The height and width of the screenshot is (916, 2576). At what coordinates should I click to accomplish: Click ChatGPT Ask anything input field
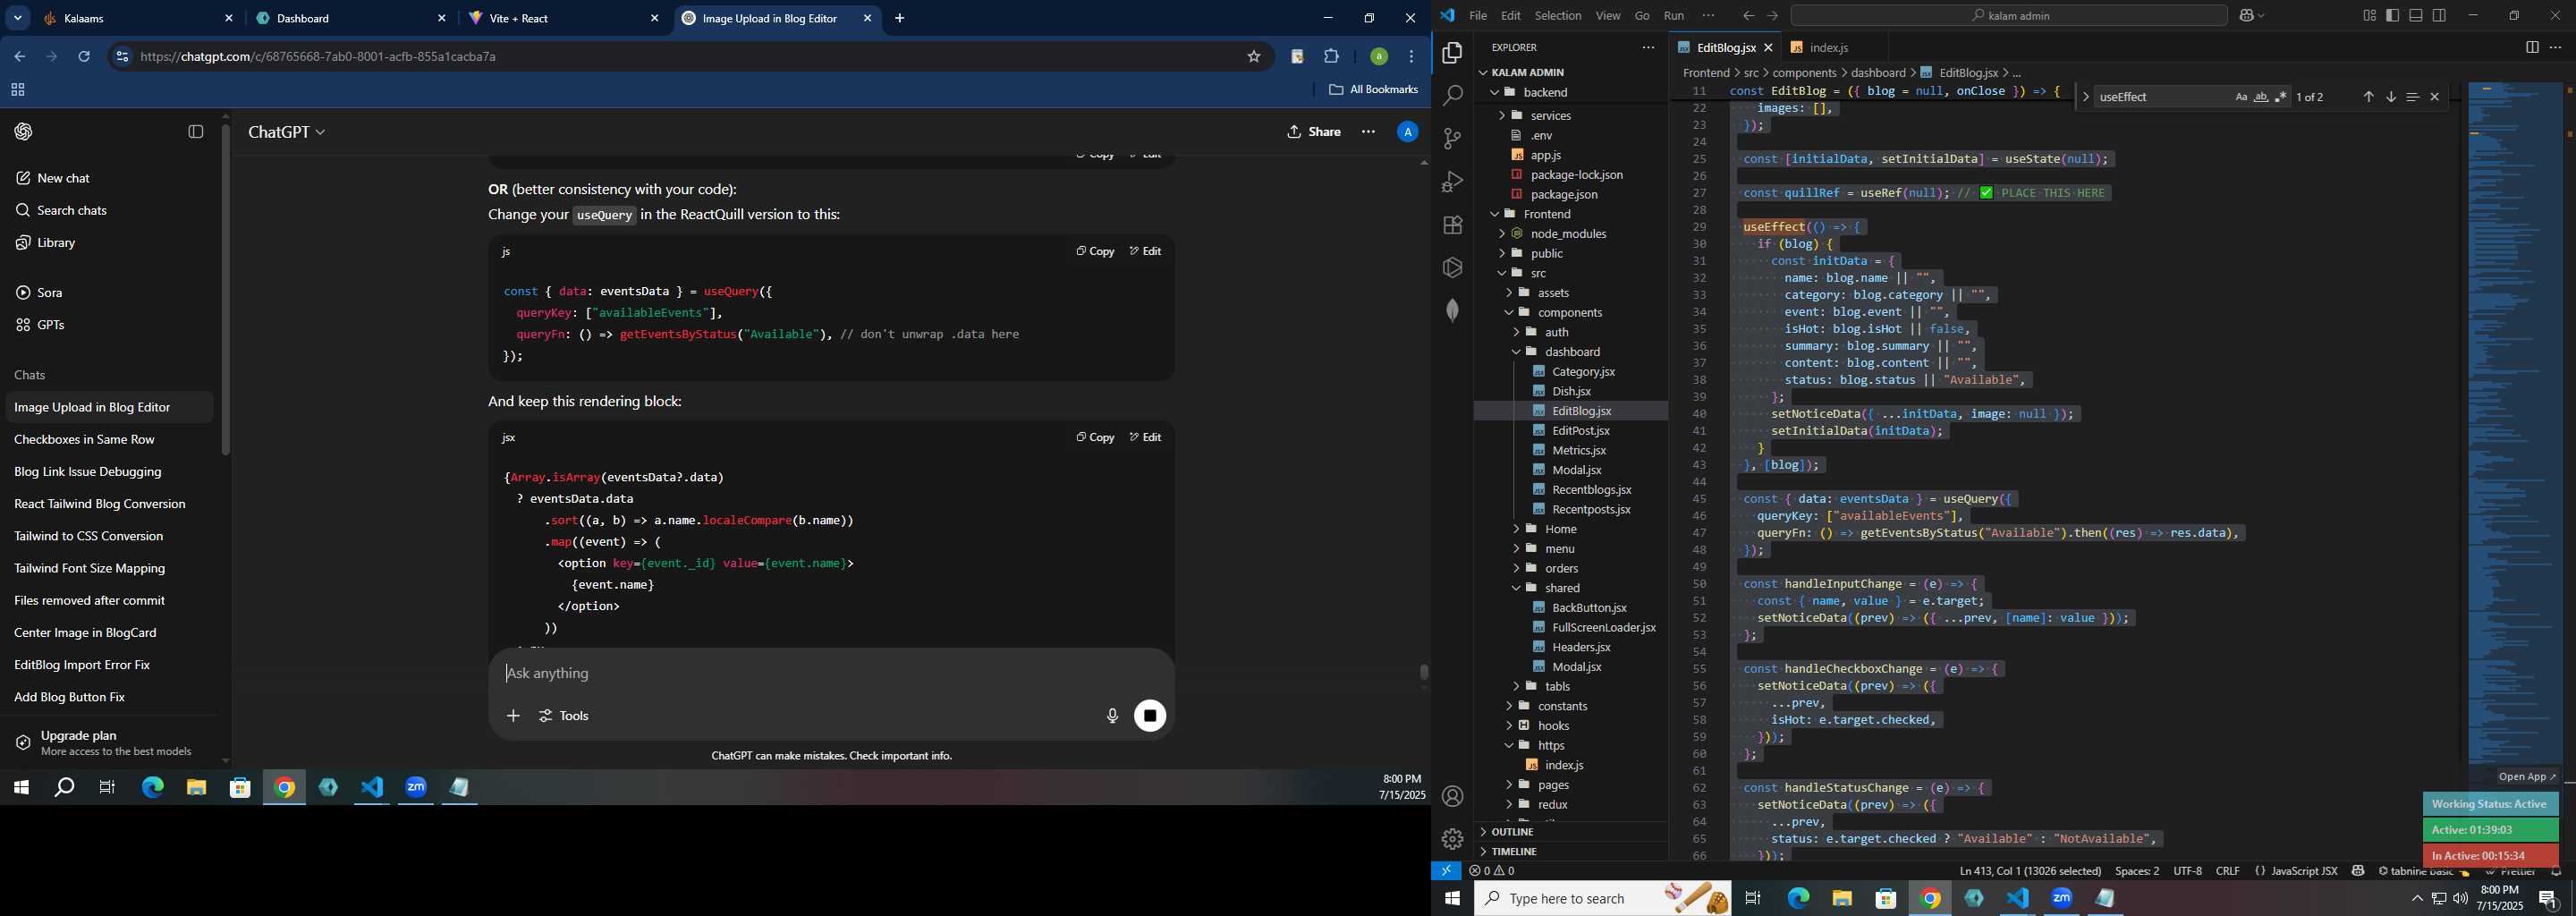[x=830, y=674]
